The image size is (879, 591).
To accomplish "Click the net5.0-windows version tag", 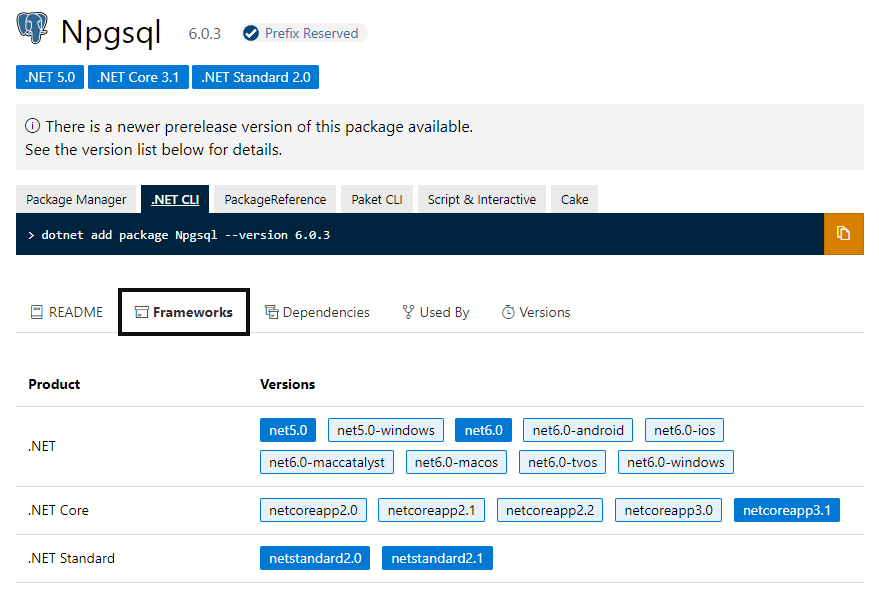I will (x=386, y=430).
